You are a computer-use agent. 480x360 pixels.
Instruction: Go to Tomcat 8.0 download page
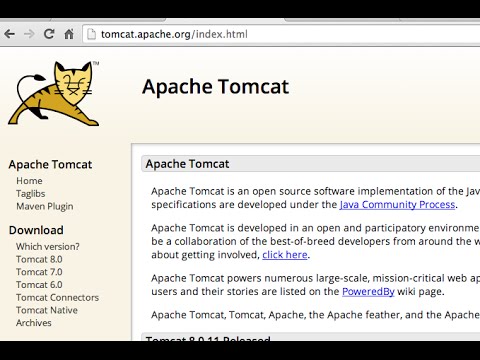pyautogui.click(x=39, y=259)
